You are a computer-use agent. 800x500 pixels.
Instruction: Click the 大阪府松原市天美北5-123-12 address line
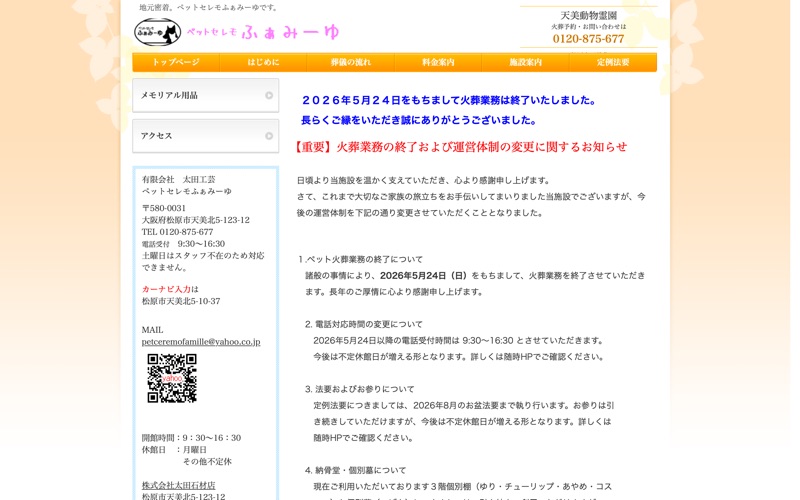click(196, 220)
